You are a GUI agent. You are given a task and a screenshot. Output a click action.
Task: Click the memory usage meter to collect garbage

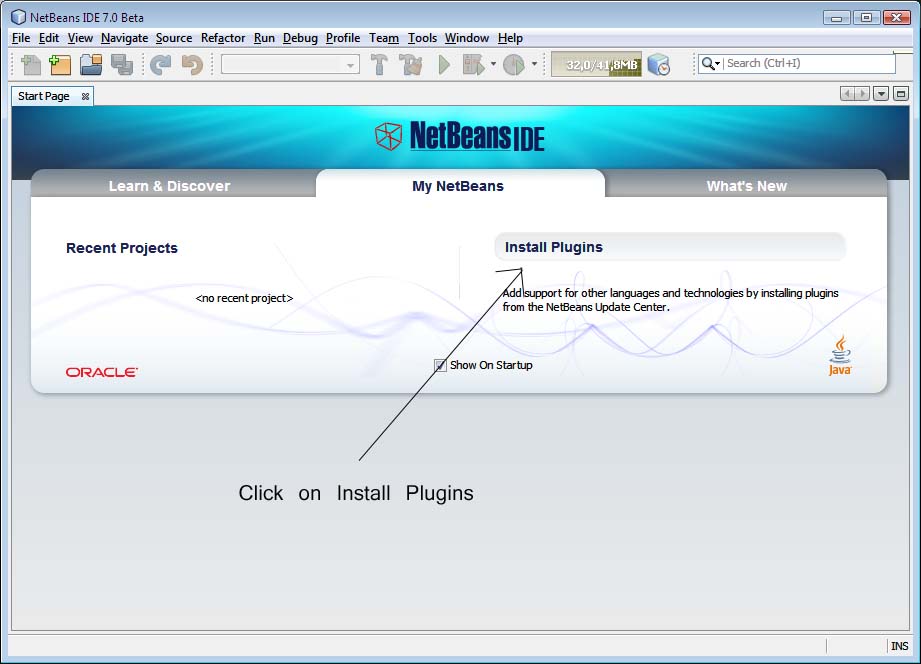pyautogui.click(x=596, y=65)
